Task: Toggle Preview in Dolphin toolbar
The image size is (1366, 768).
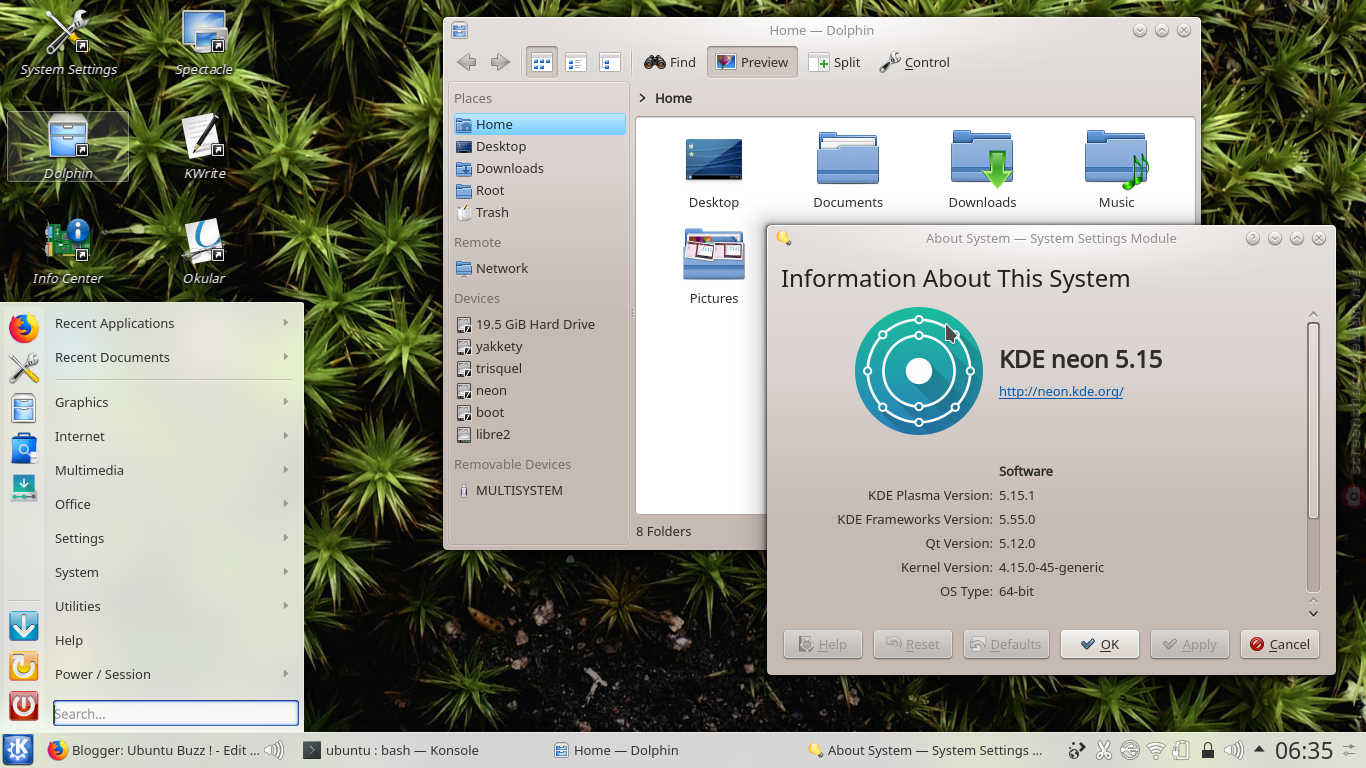Action: click(x=752, y=62)
